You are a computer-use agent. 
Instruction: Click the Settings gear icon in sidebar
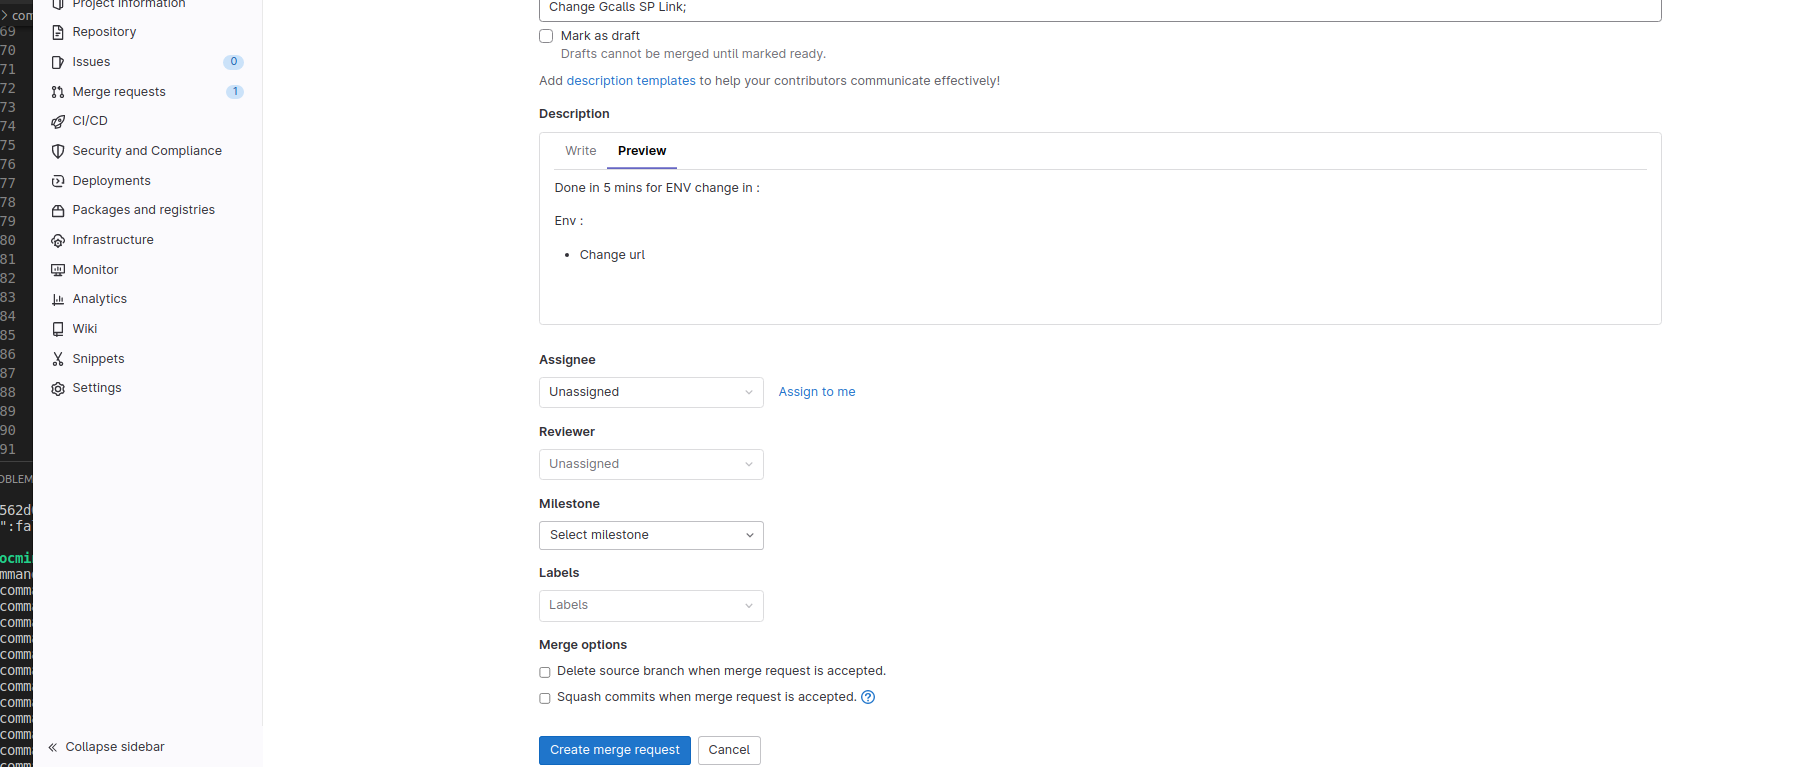click(x=58, y=388)
